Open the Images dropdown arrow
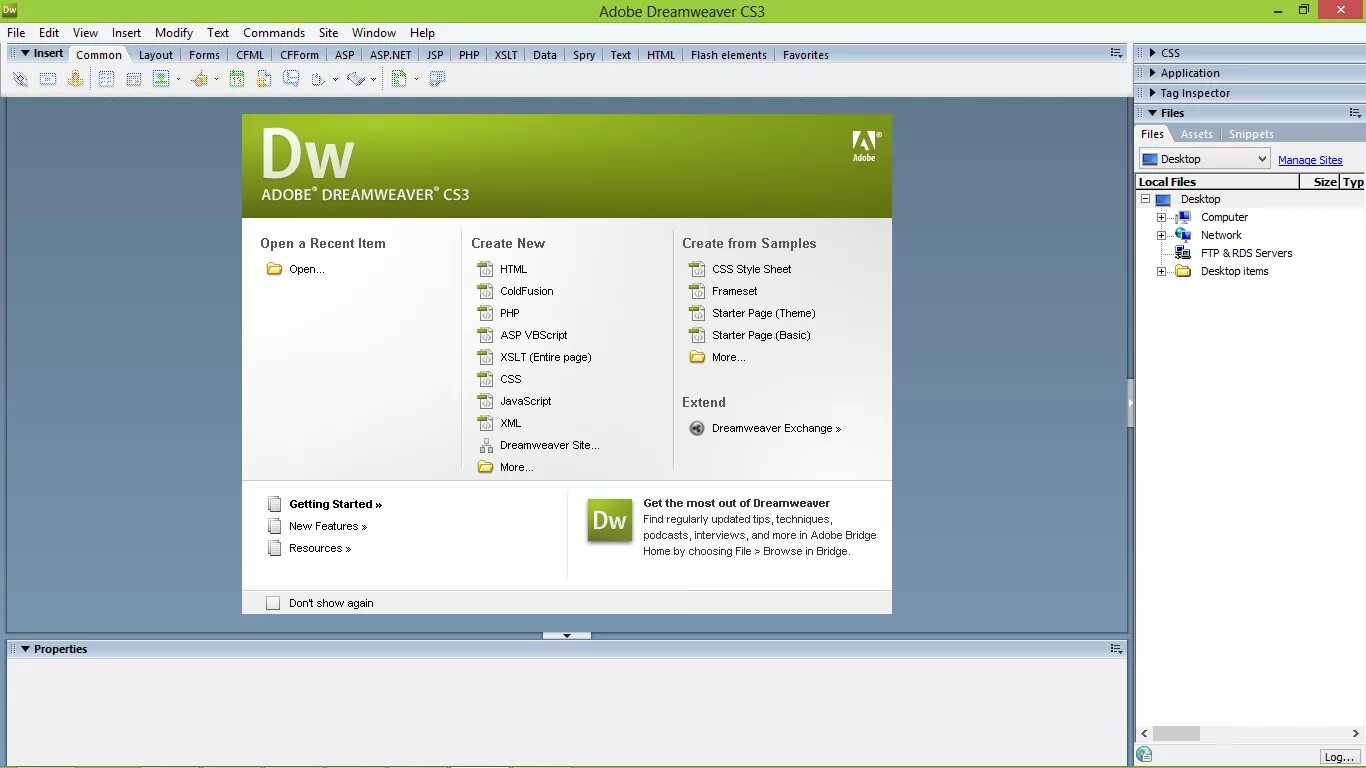This screenshot has width=1366, height=768. tap(178, 79)
